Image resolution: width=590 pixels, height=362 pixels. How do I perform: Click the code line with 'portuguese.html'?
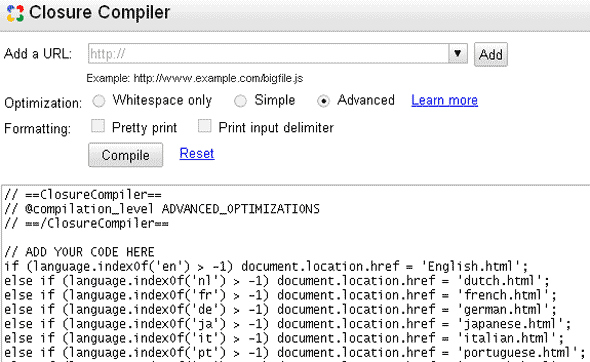295,352
